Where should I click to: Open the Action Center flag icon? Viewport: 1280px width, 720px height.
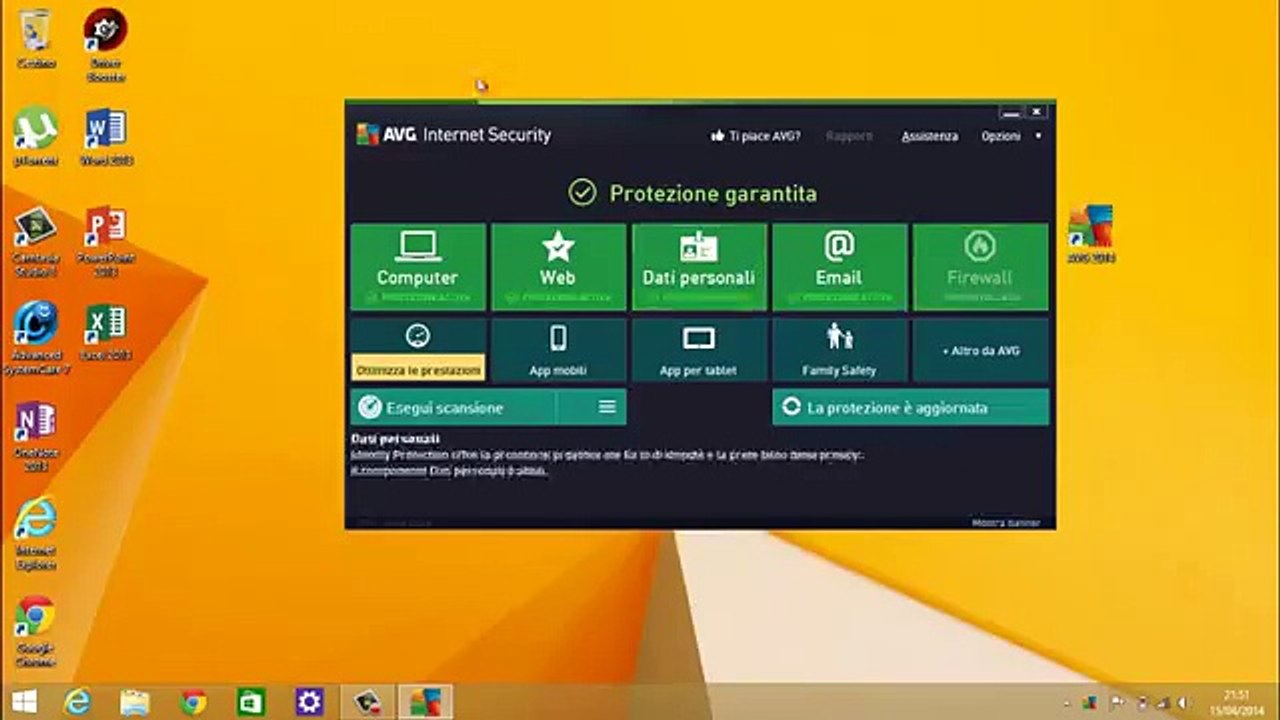point(1116,702)
